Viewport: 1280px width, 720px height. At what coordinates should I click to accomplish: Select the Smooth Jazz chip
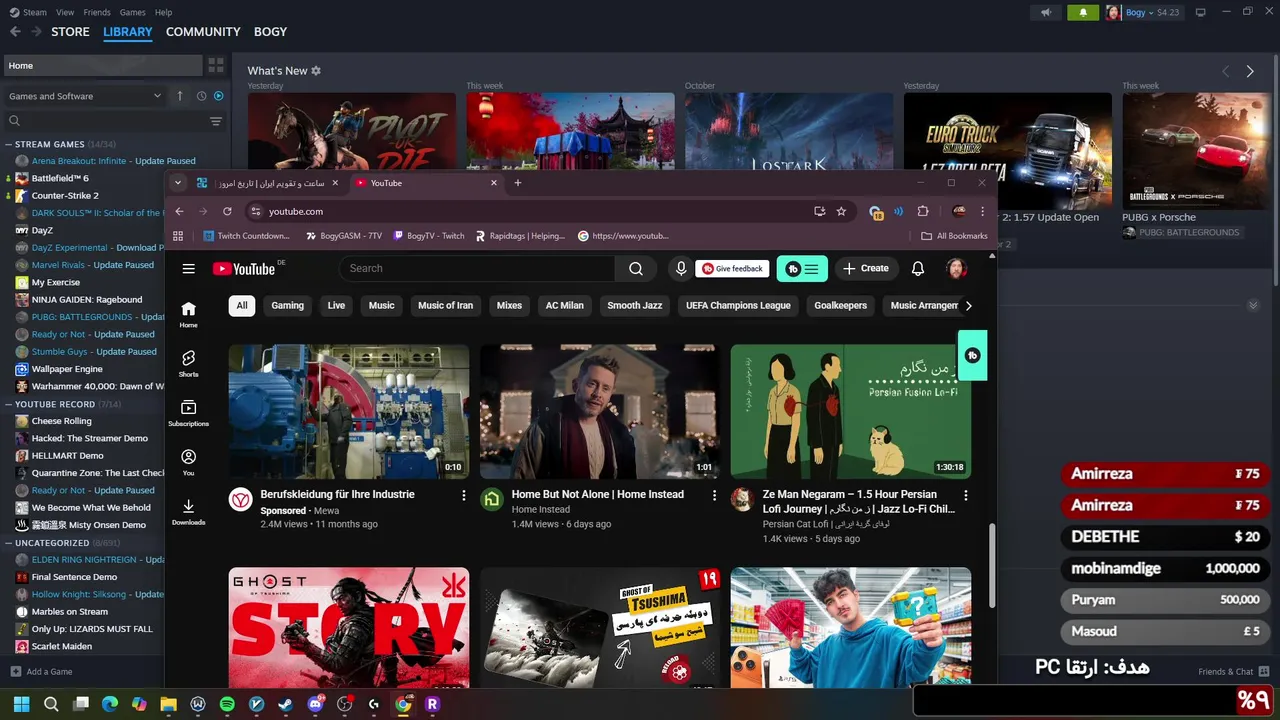click(x=635, y=306)
